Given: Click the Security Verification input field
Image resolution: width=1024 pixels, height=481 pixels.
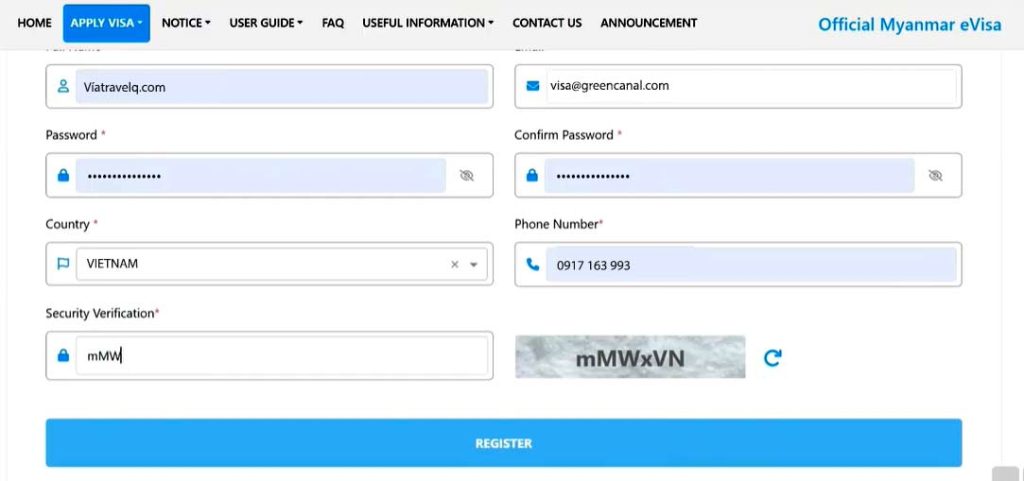Looking at the screenshot, I should (281, 355).
